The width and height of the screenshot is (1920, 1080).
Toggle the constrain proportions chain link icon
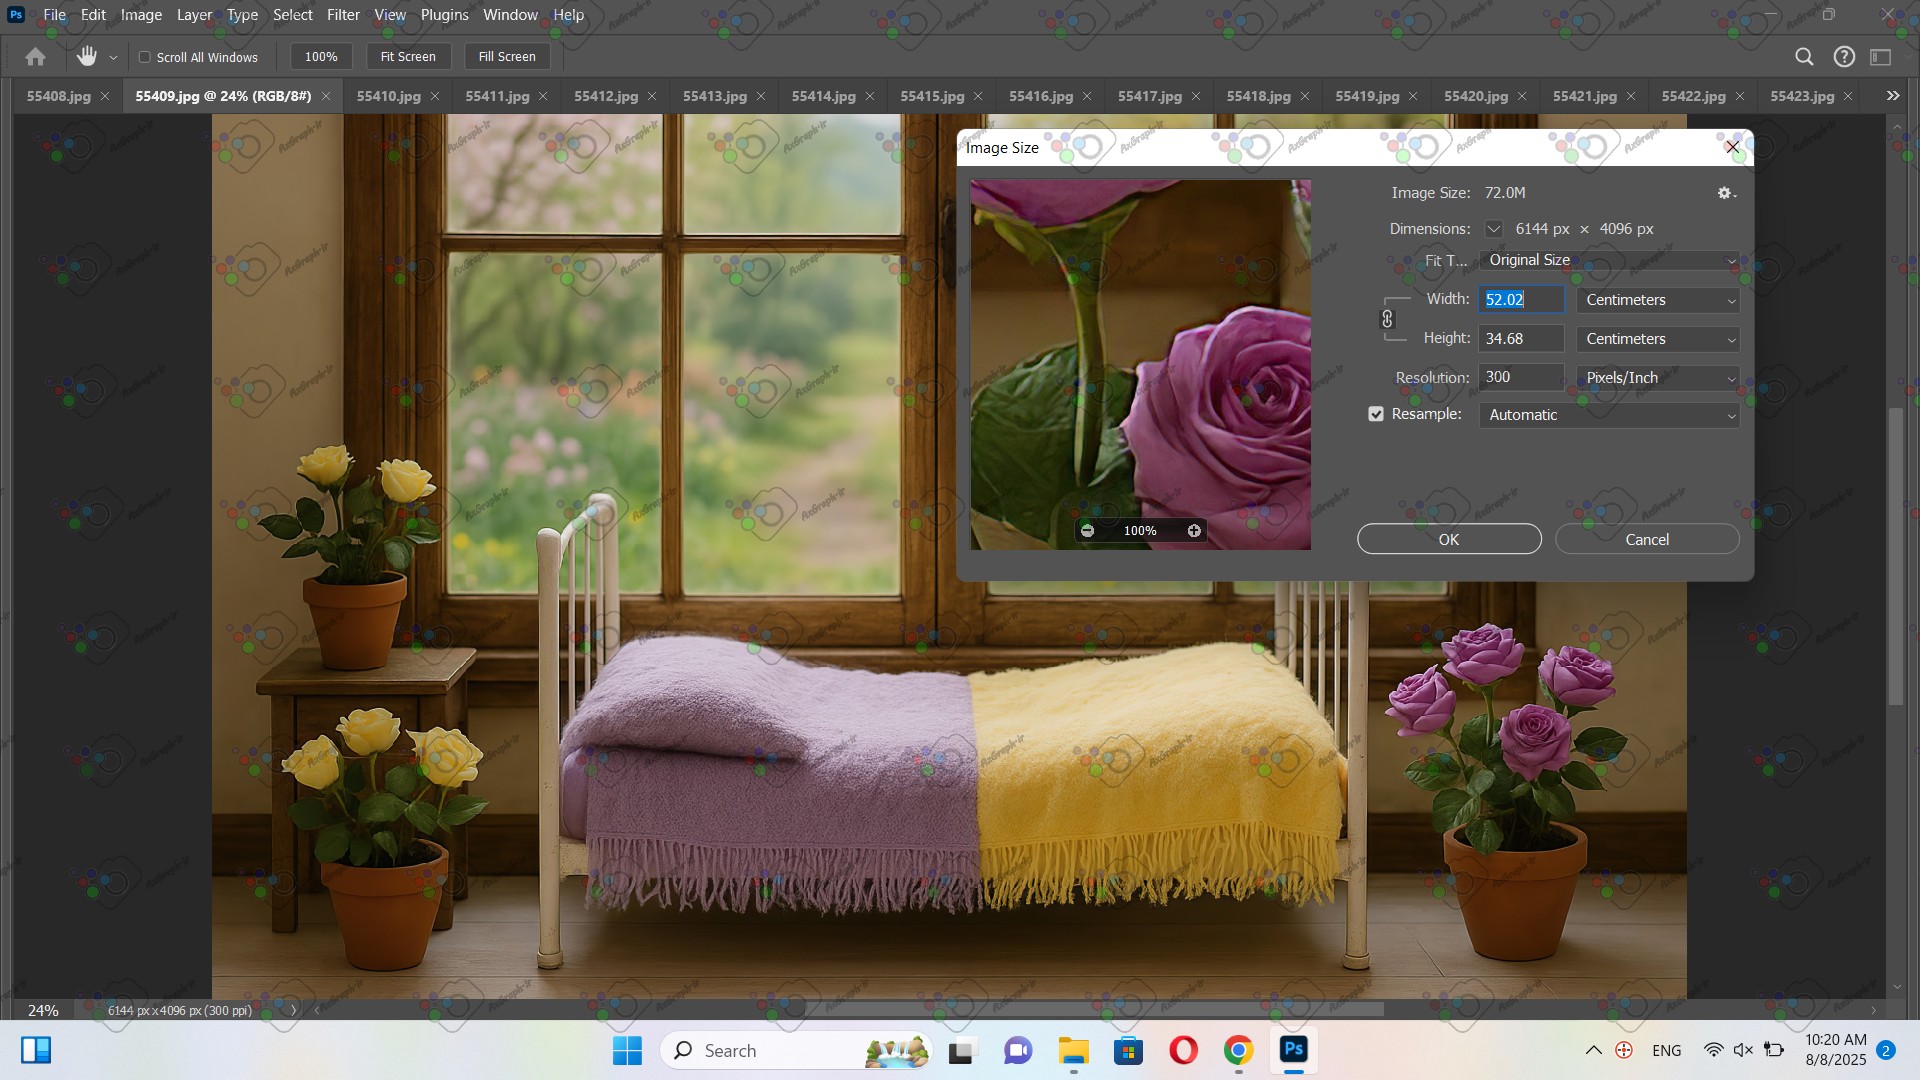point(1387,319)
